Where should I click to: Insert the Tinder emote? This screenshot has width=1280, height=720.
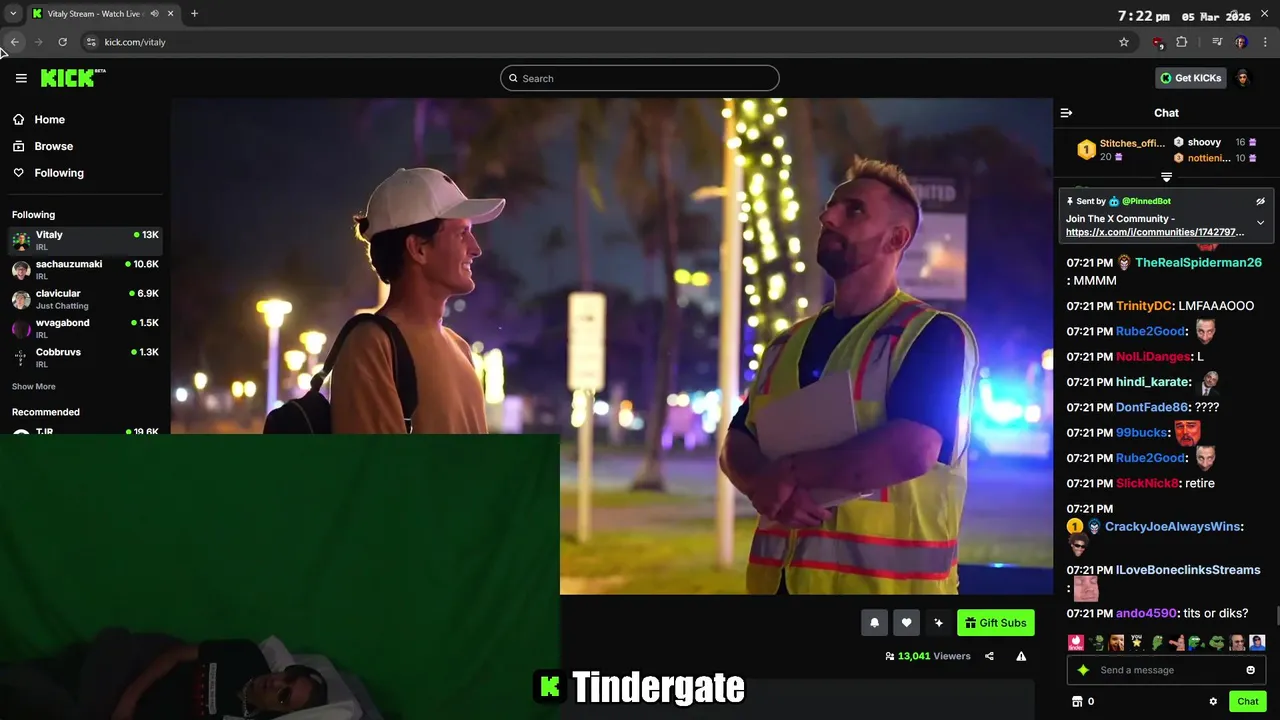tap(1075, 643)
